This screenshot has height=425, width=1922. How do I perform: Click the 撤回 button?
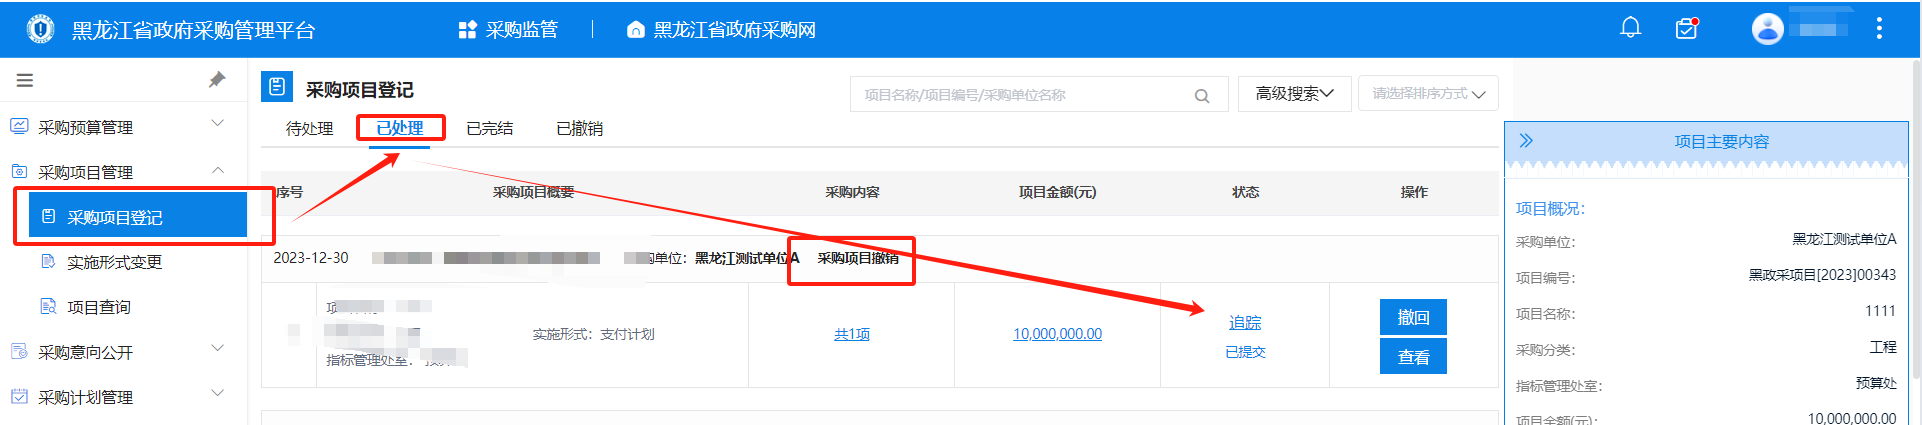click(1413, 317)
